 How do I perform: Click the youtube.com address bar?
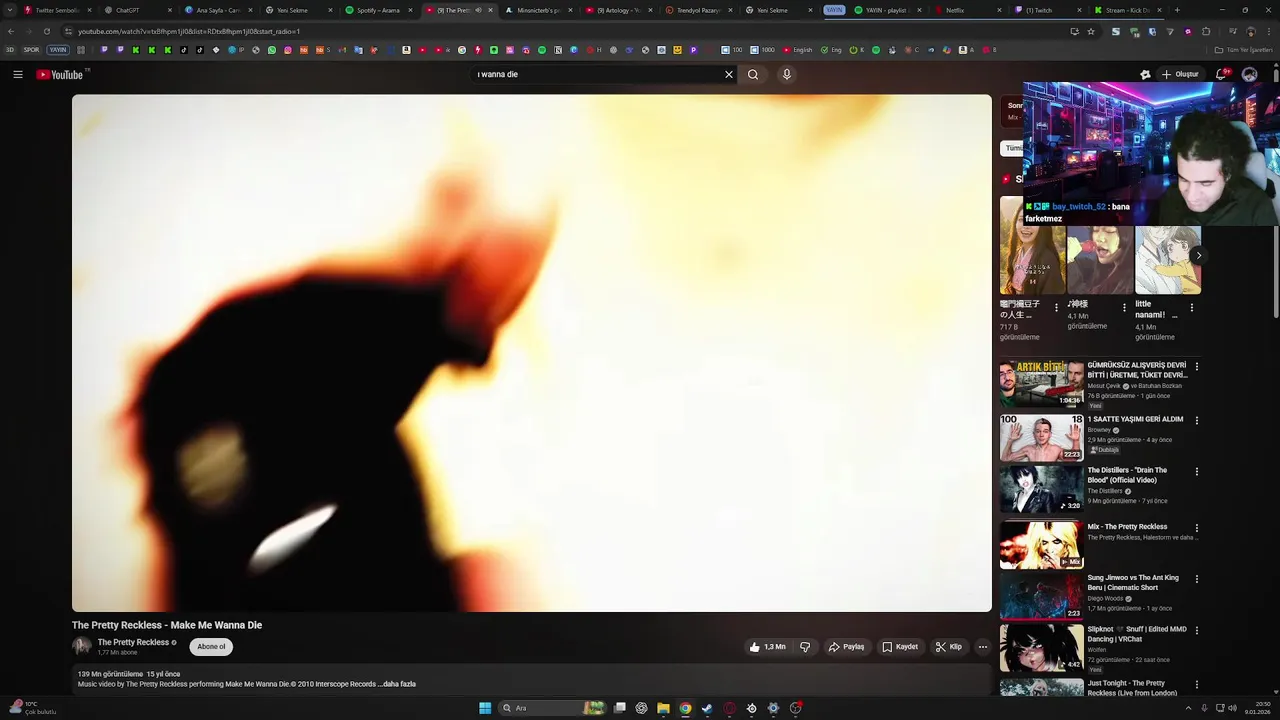[x=560, y=31]
